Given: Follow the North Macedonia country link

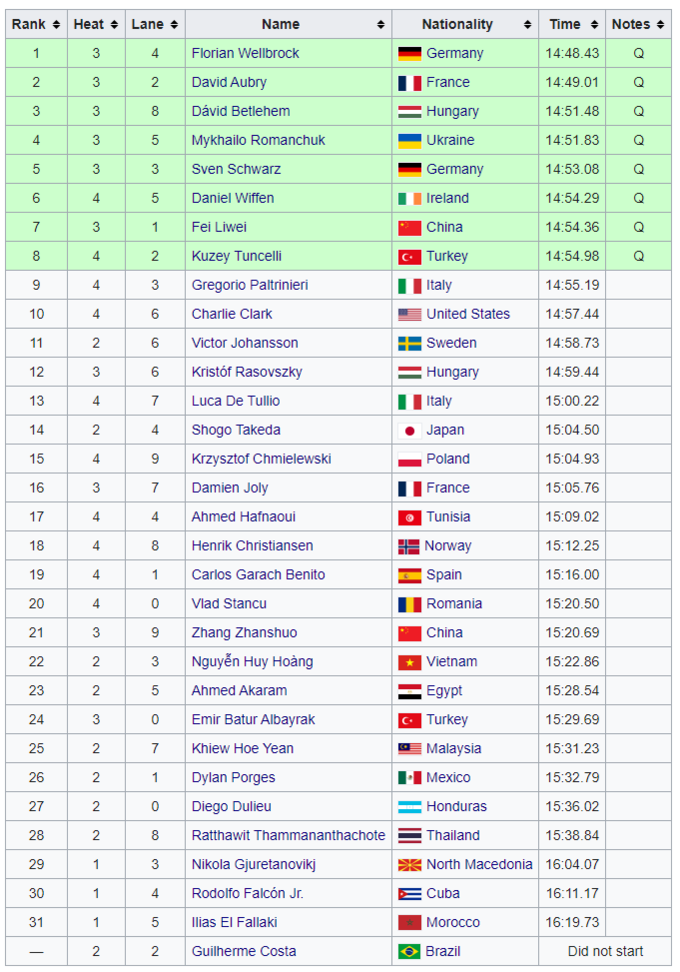Looking at the screenshot, I should click(x=479, y=865).
